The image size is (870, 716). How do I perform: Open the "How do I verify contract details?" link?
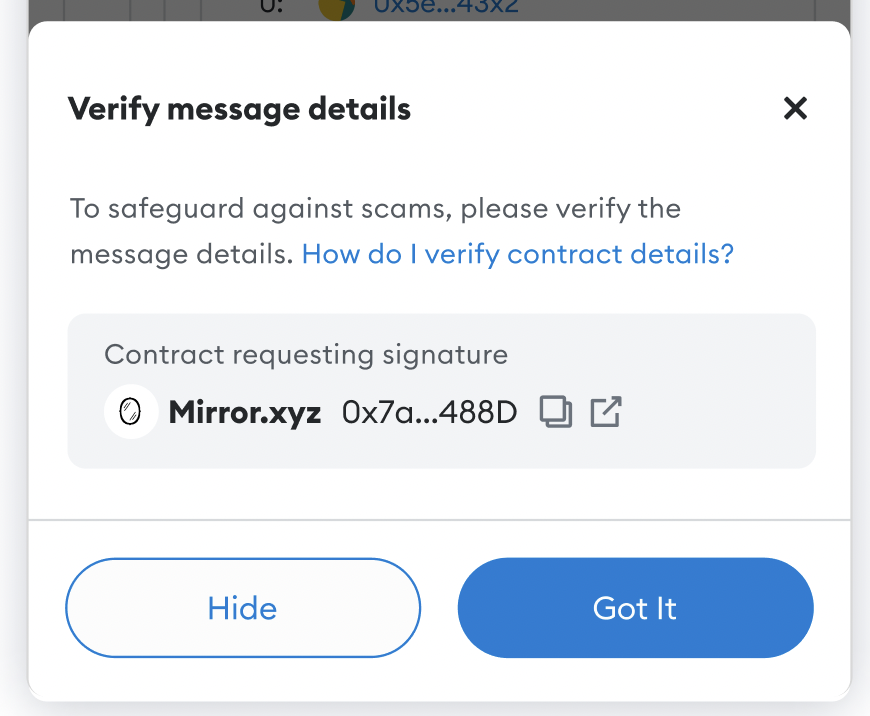click(517, 253)
